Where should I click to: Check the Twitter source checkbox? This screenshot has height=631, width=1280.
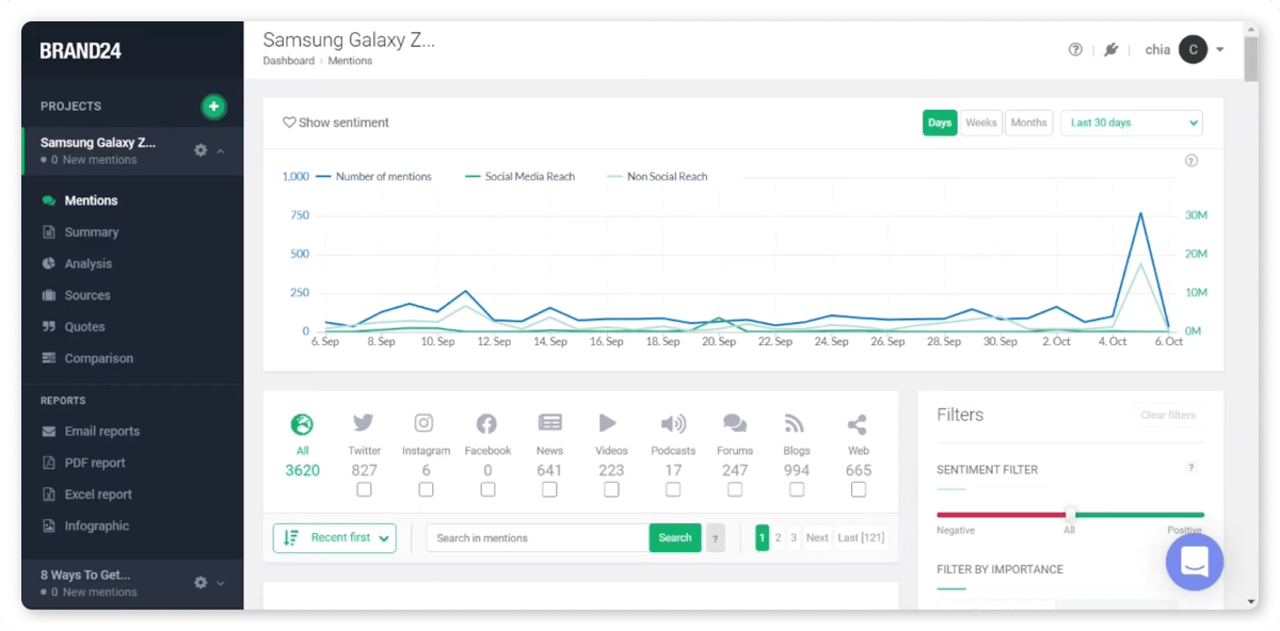364,489
